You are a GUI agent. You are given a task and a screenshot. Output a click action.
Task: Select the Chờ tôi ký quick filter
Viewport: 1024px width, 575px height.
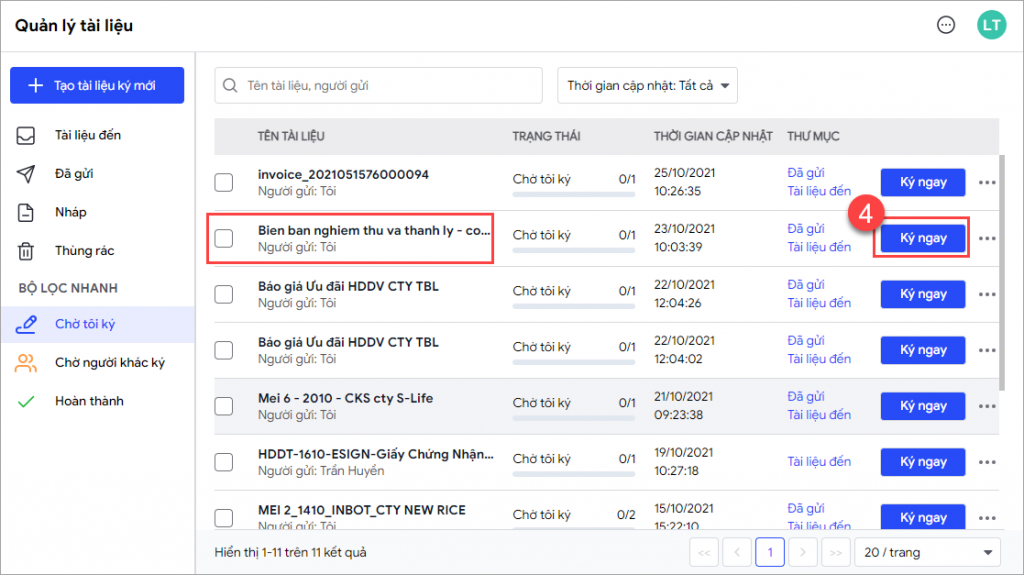[85, 324]
